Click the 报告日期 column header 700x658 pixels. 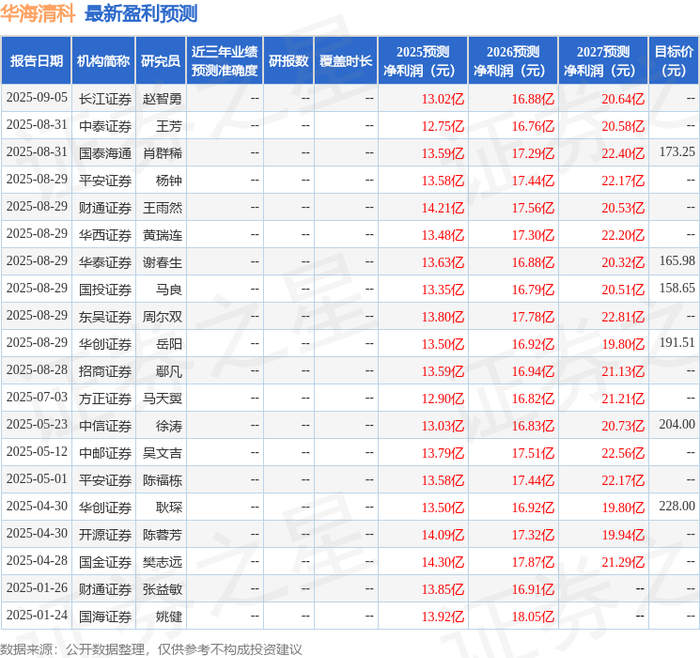click(x=36, y=61)
